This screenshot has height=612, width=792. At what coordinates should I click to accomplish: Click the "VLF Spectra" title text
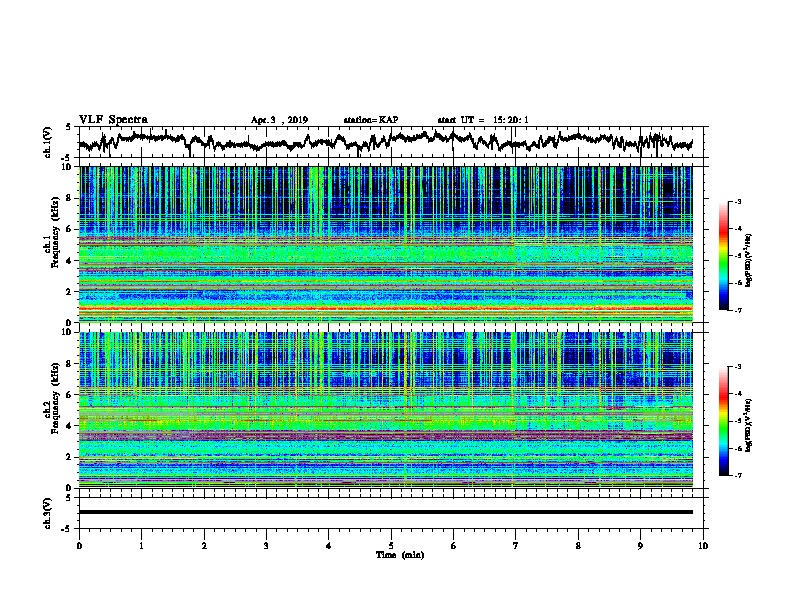coord(113,120)
